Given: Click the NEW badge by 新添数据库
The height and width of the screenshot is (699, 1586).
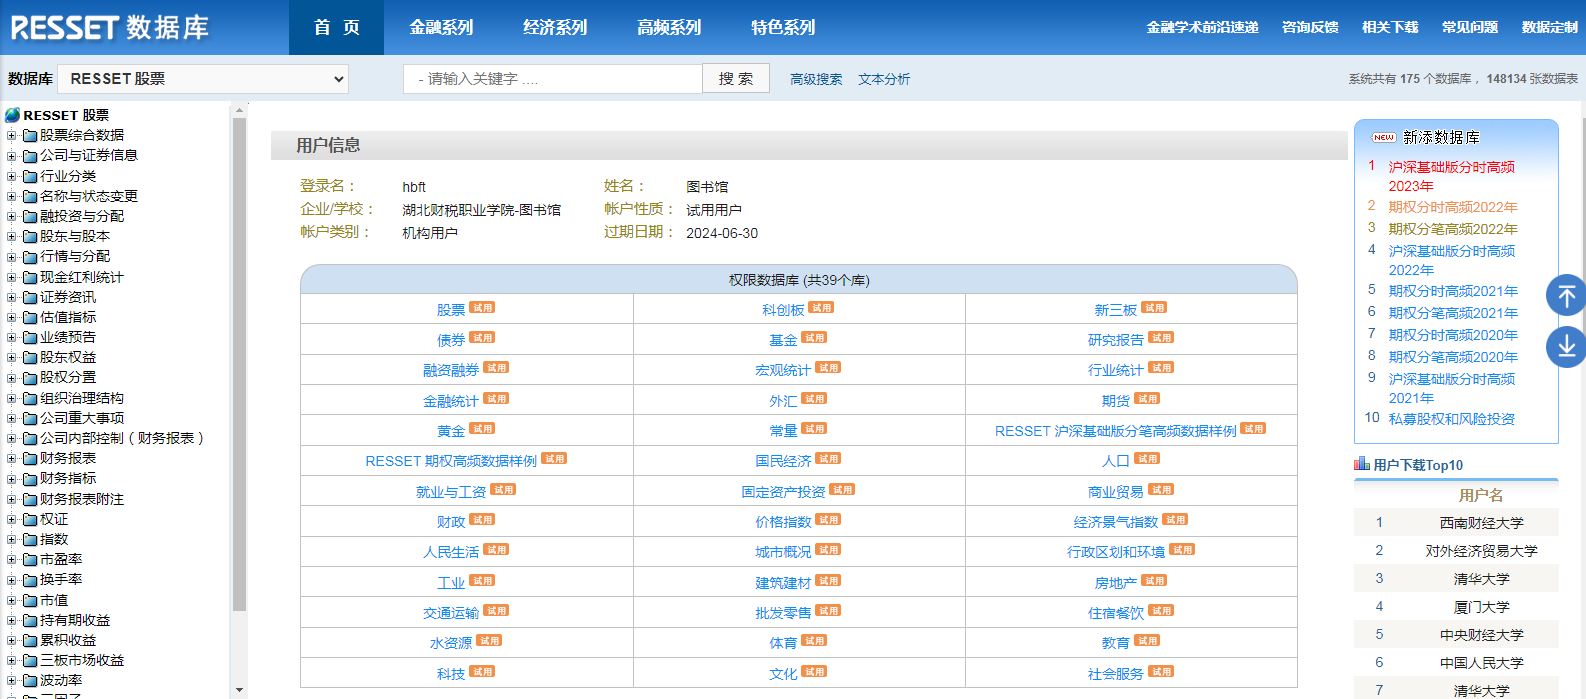Looking at the screenshot, I should click(1384, 137).
